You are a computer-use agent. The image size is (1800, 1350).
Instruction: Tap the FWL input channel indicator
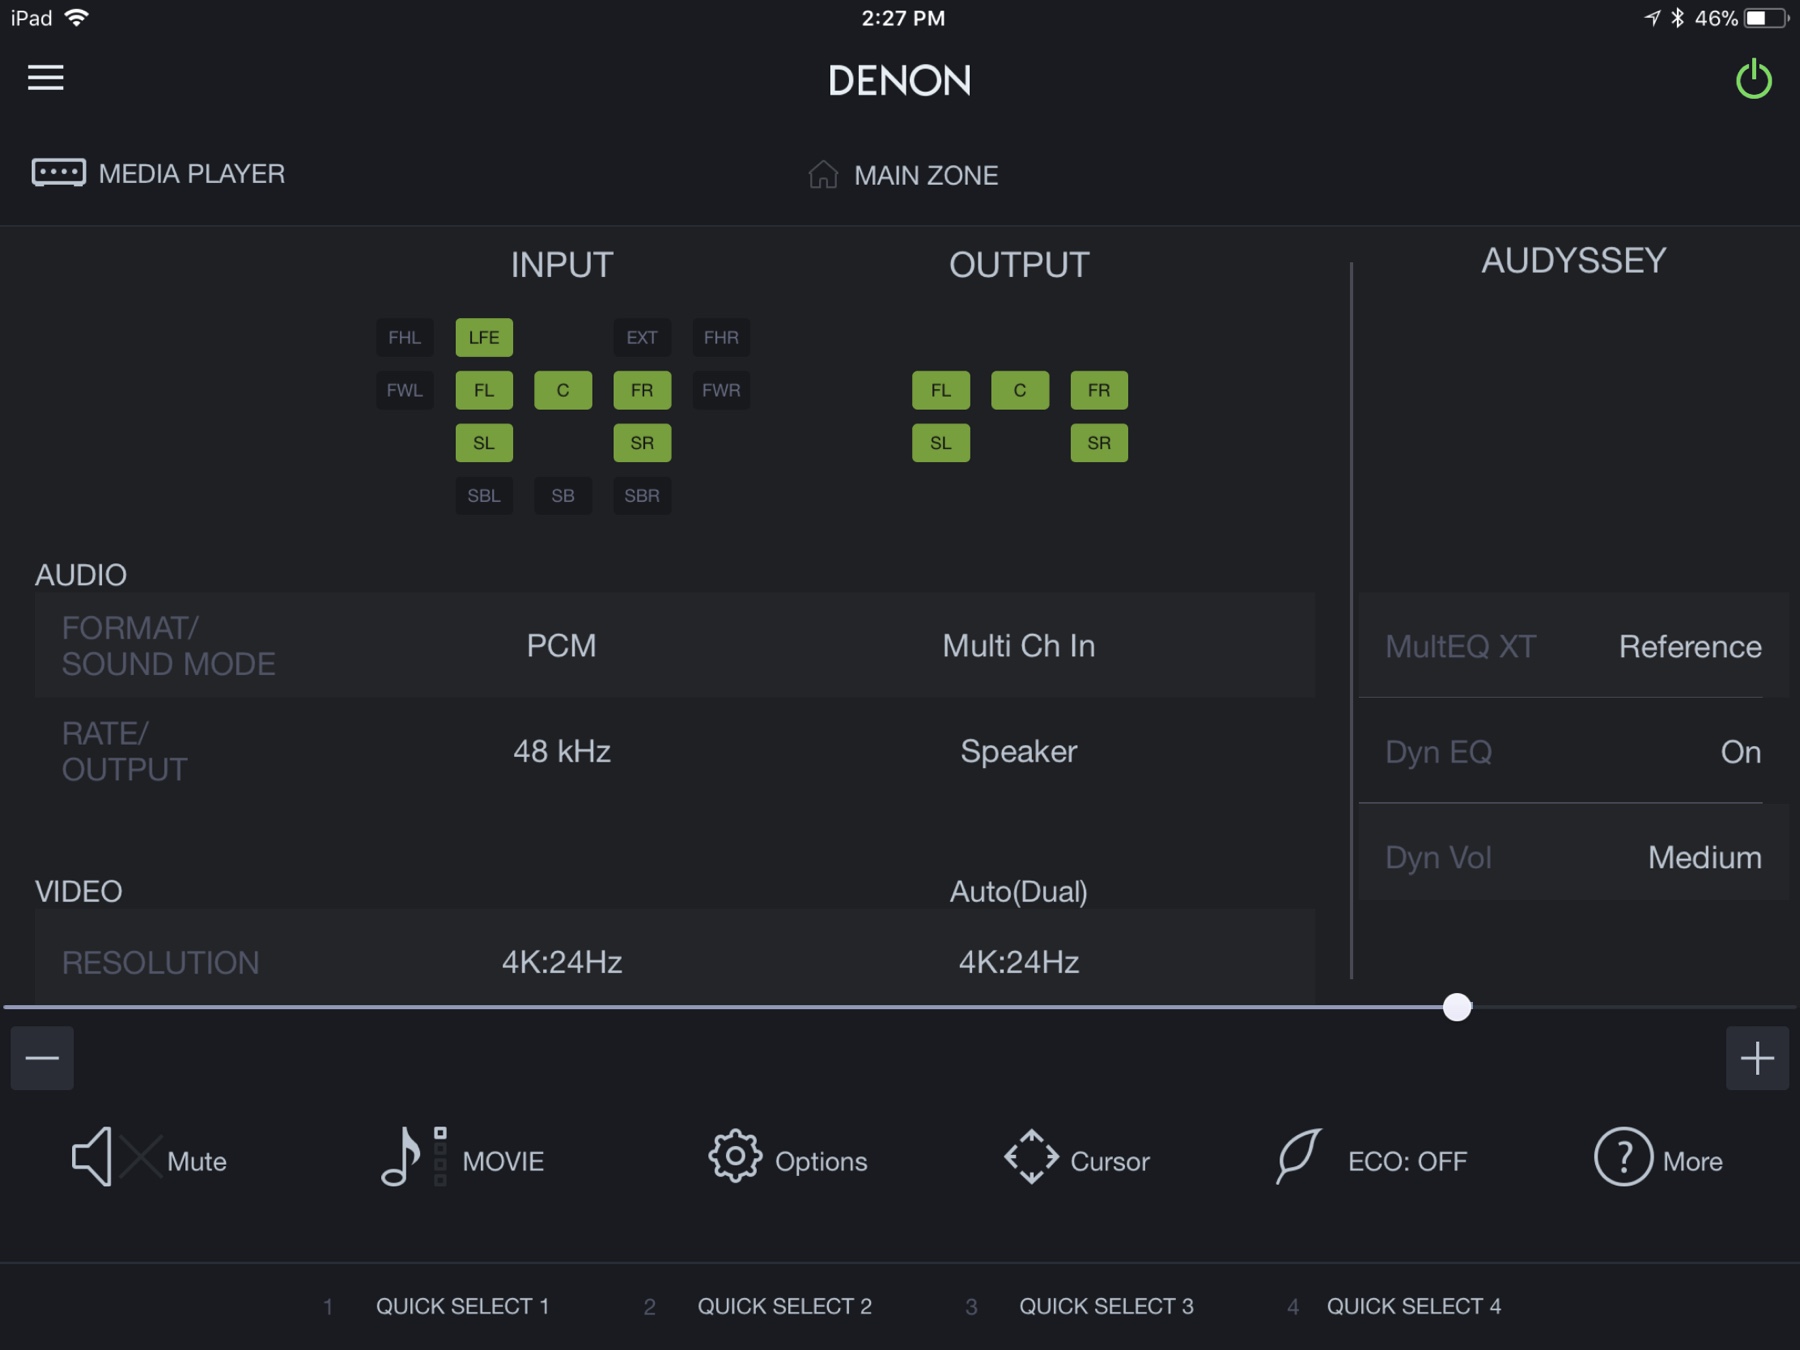(405, 390)
